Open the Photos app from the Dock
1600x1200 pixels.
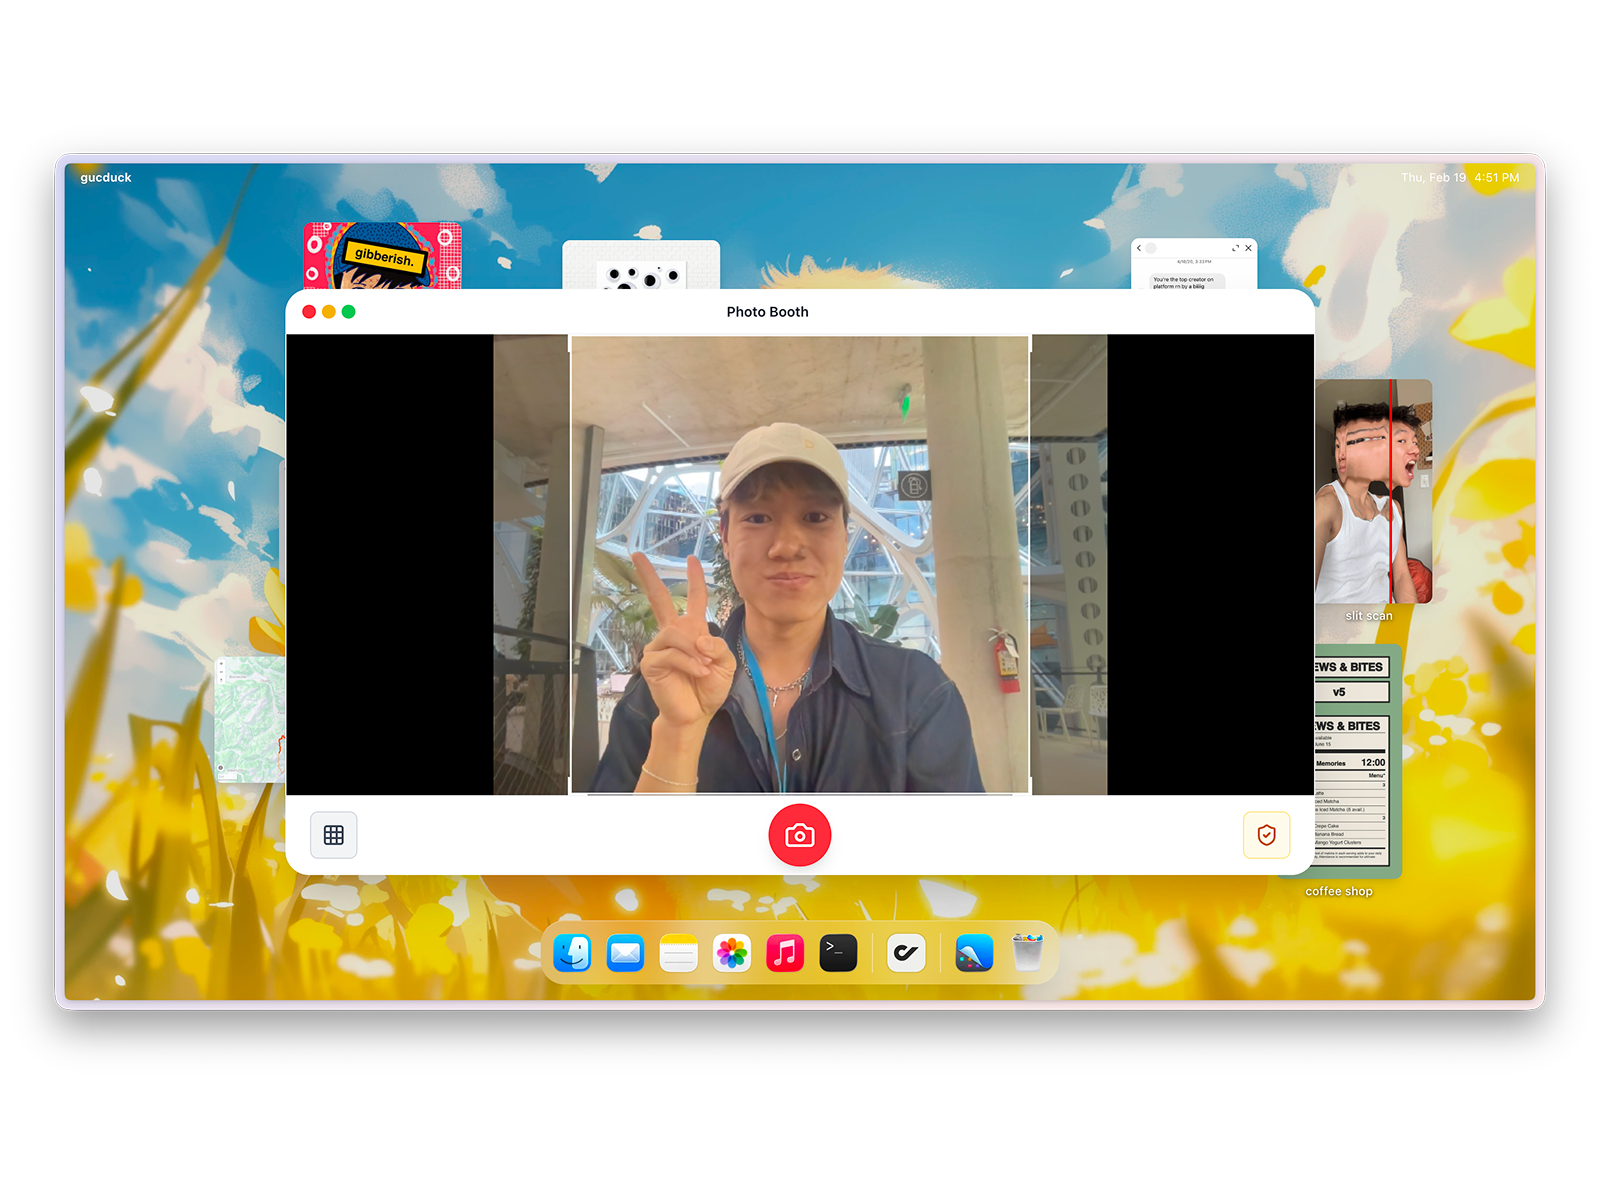click(731, 952)
